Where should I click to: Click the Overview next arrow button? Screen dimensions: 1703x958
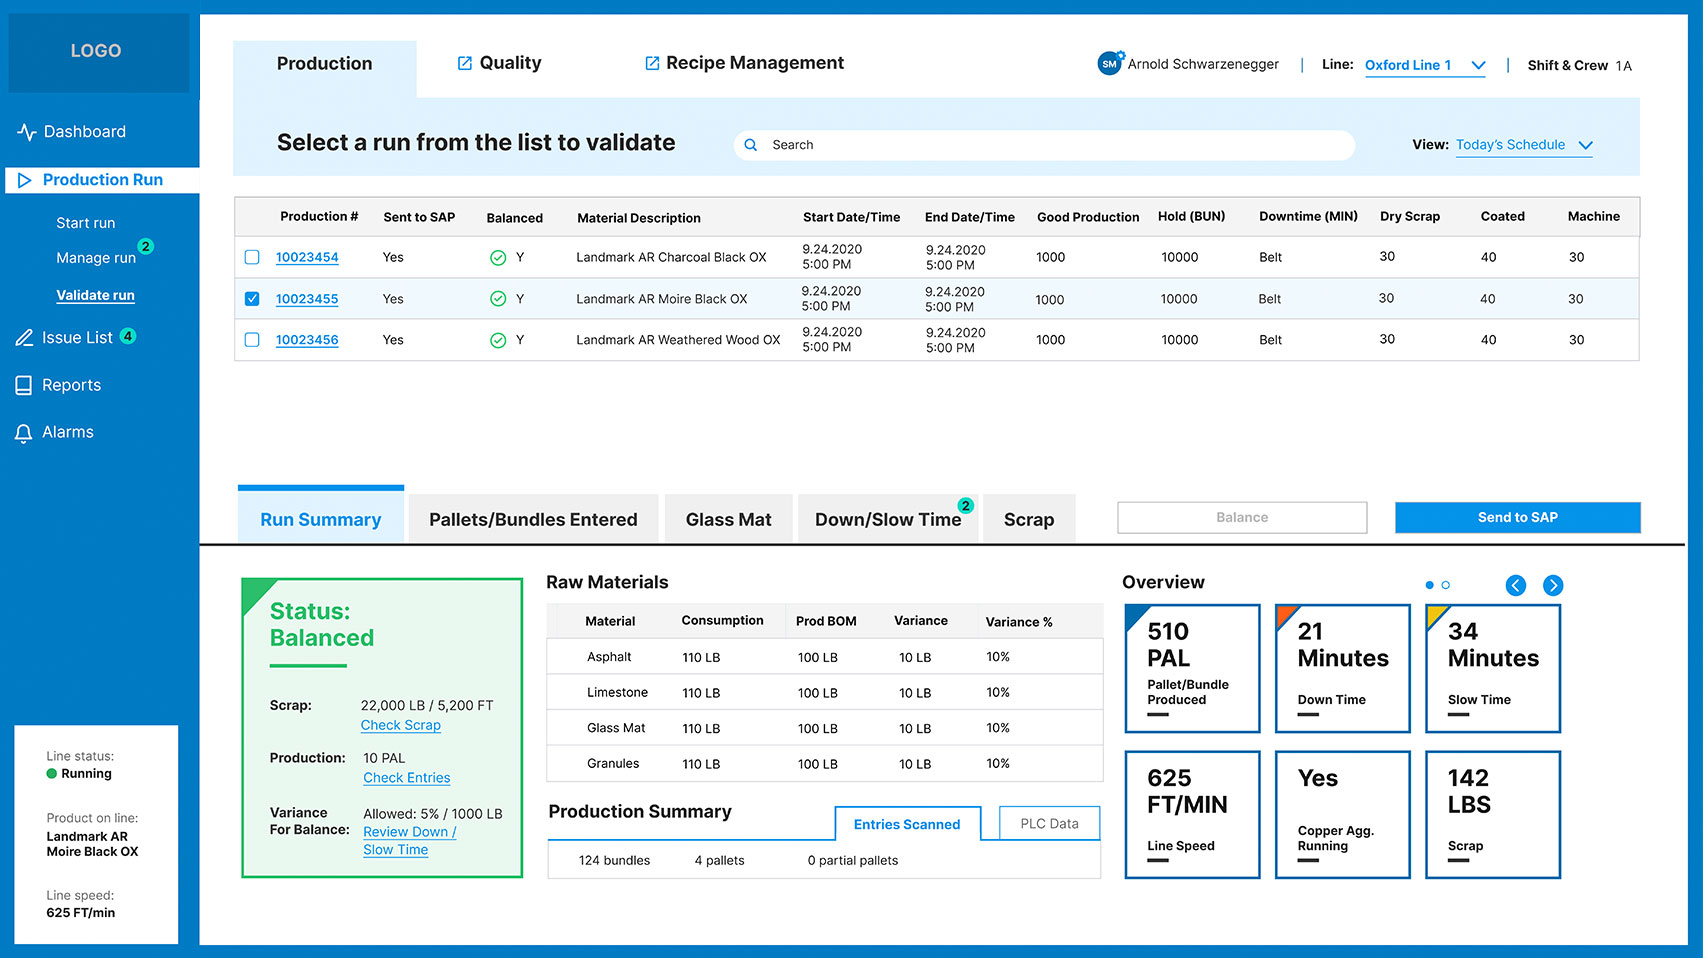click(1552, 586)
